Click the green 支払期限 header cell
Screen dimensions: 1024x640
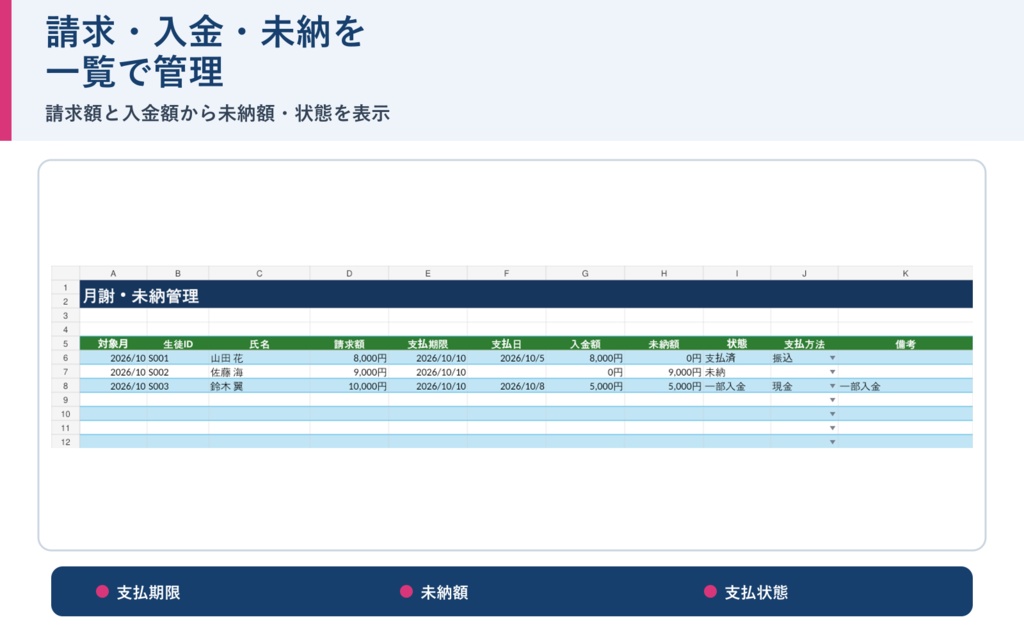(428, 344)
